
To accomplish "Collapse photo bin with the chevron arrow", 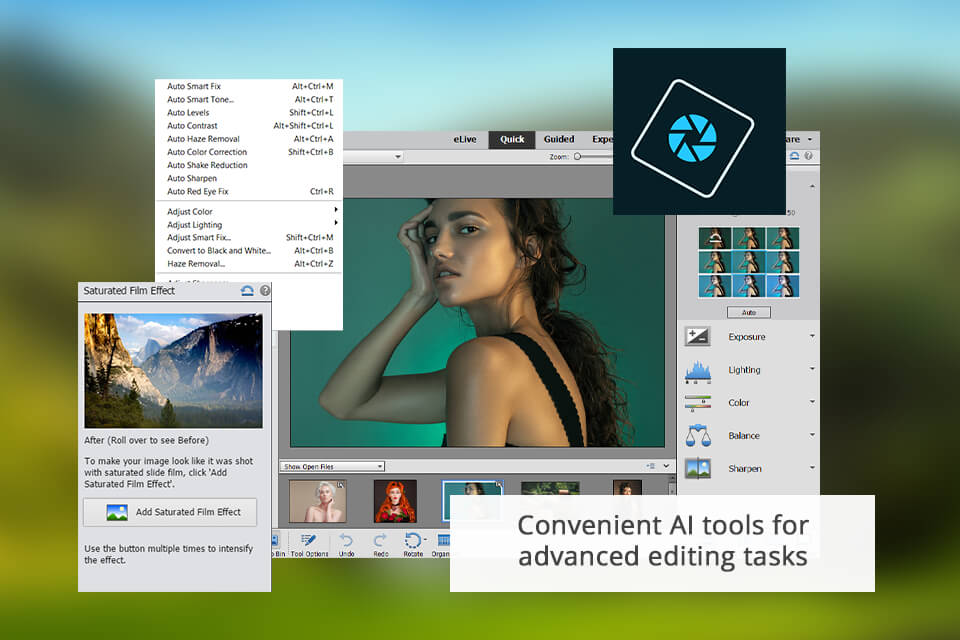I will 666,466.
